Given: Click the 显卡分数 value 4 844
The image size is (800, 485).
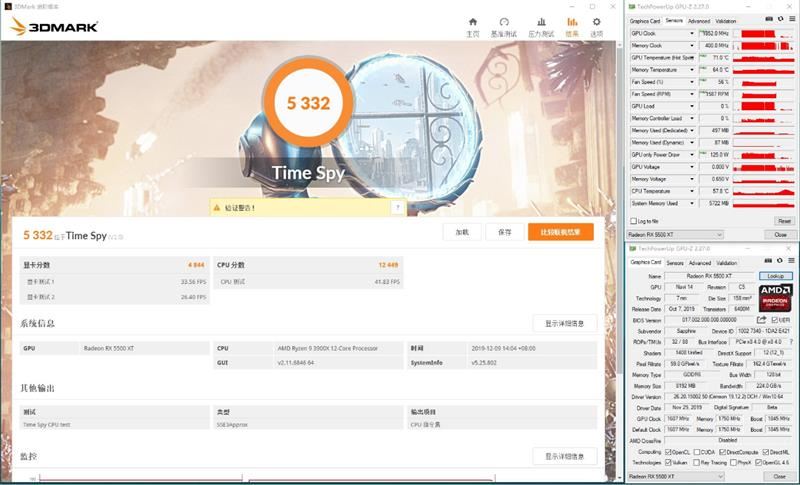Looking at the screenshot, I should [196, 265].
